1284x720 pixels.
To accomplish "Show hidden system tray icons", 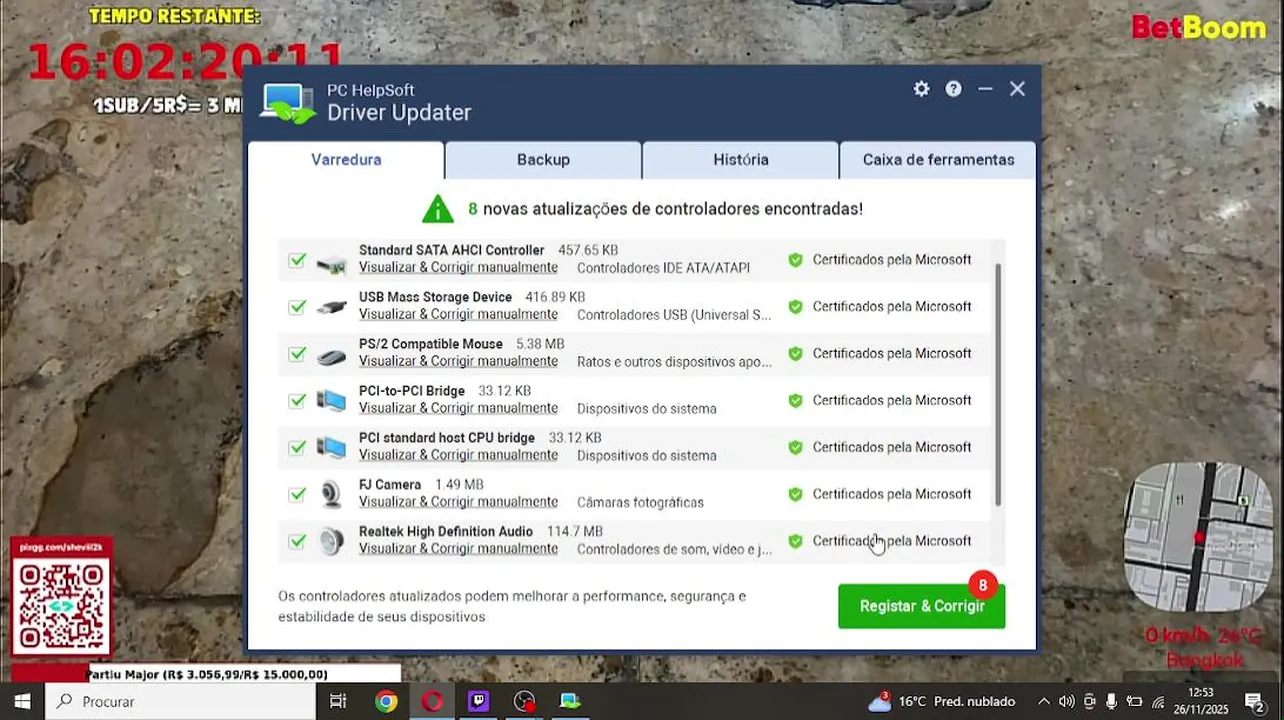I will coord(1044,702).
